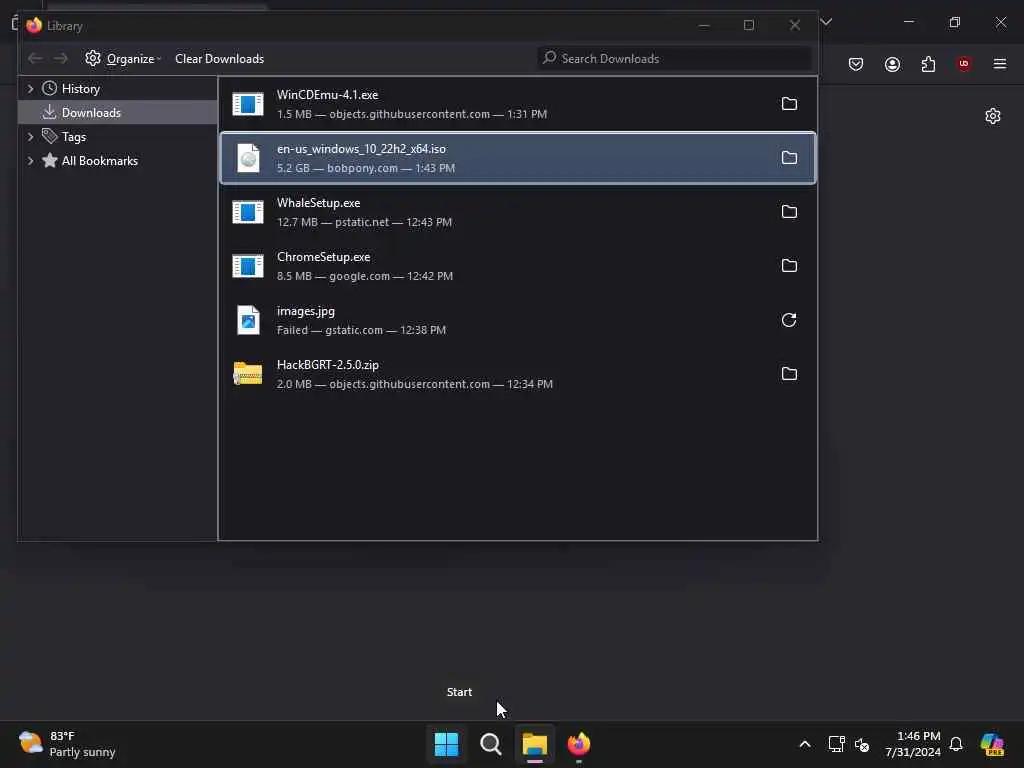
Task: Open Firefox list all tabs chevron
Action: 826,22
